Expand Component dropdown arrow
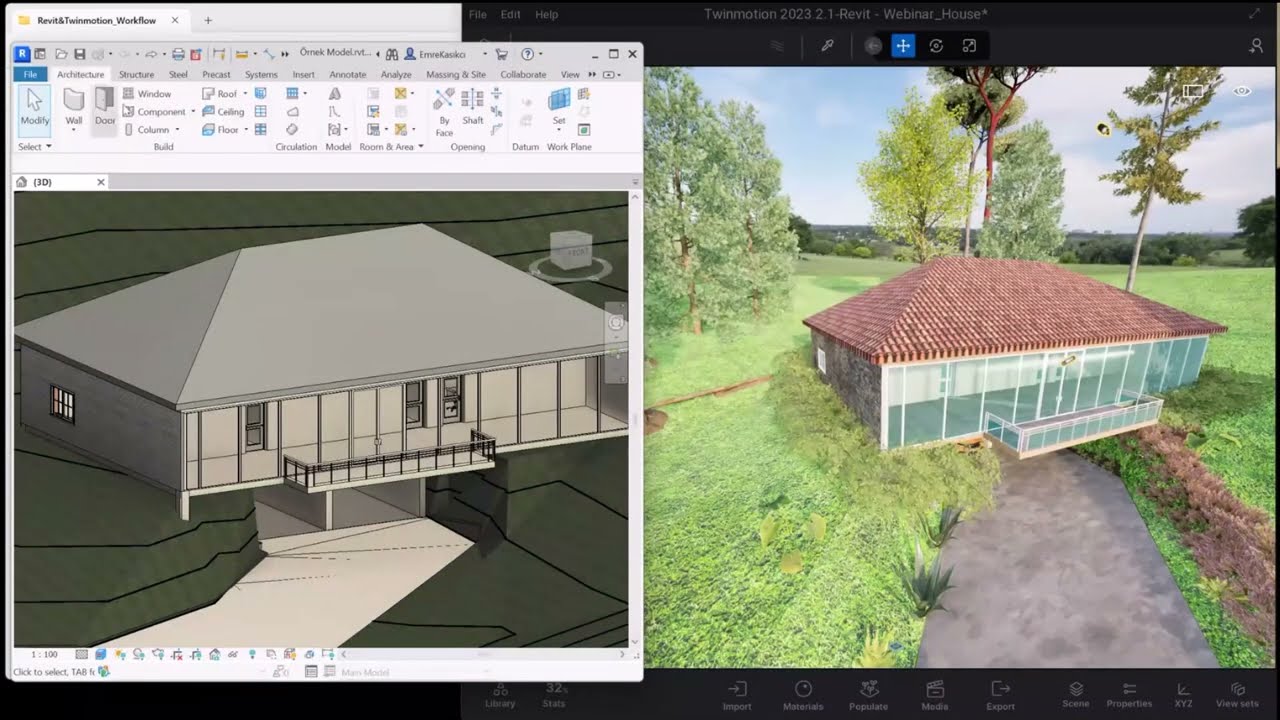The image size is (1280, 720). [x=193, y=111]
